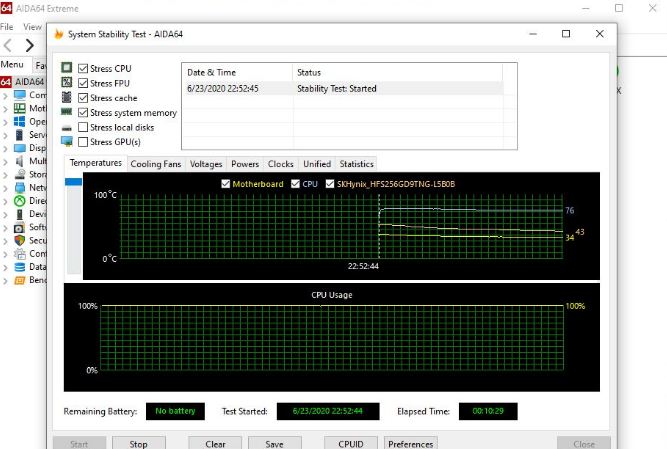The image size is (667, 449).
Task: Go back with the left arrow in AIDA64
Action: pos(7,45)
